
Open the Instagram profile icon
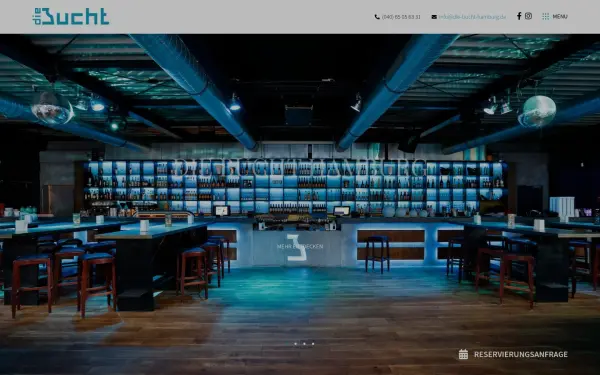pos(528,16)
